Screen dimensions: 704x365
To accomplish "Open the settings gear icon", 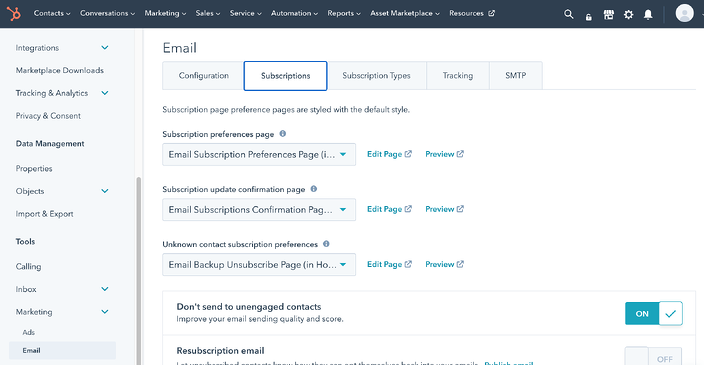I will tap(628, 14).
